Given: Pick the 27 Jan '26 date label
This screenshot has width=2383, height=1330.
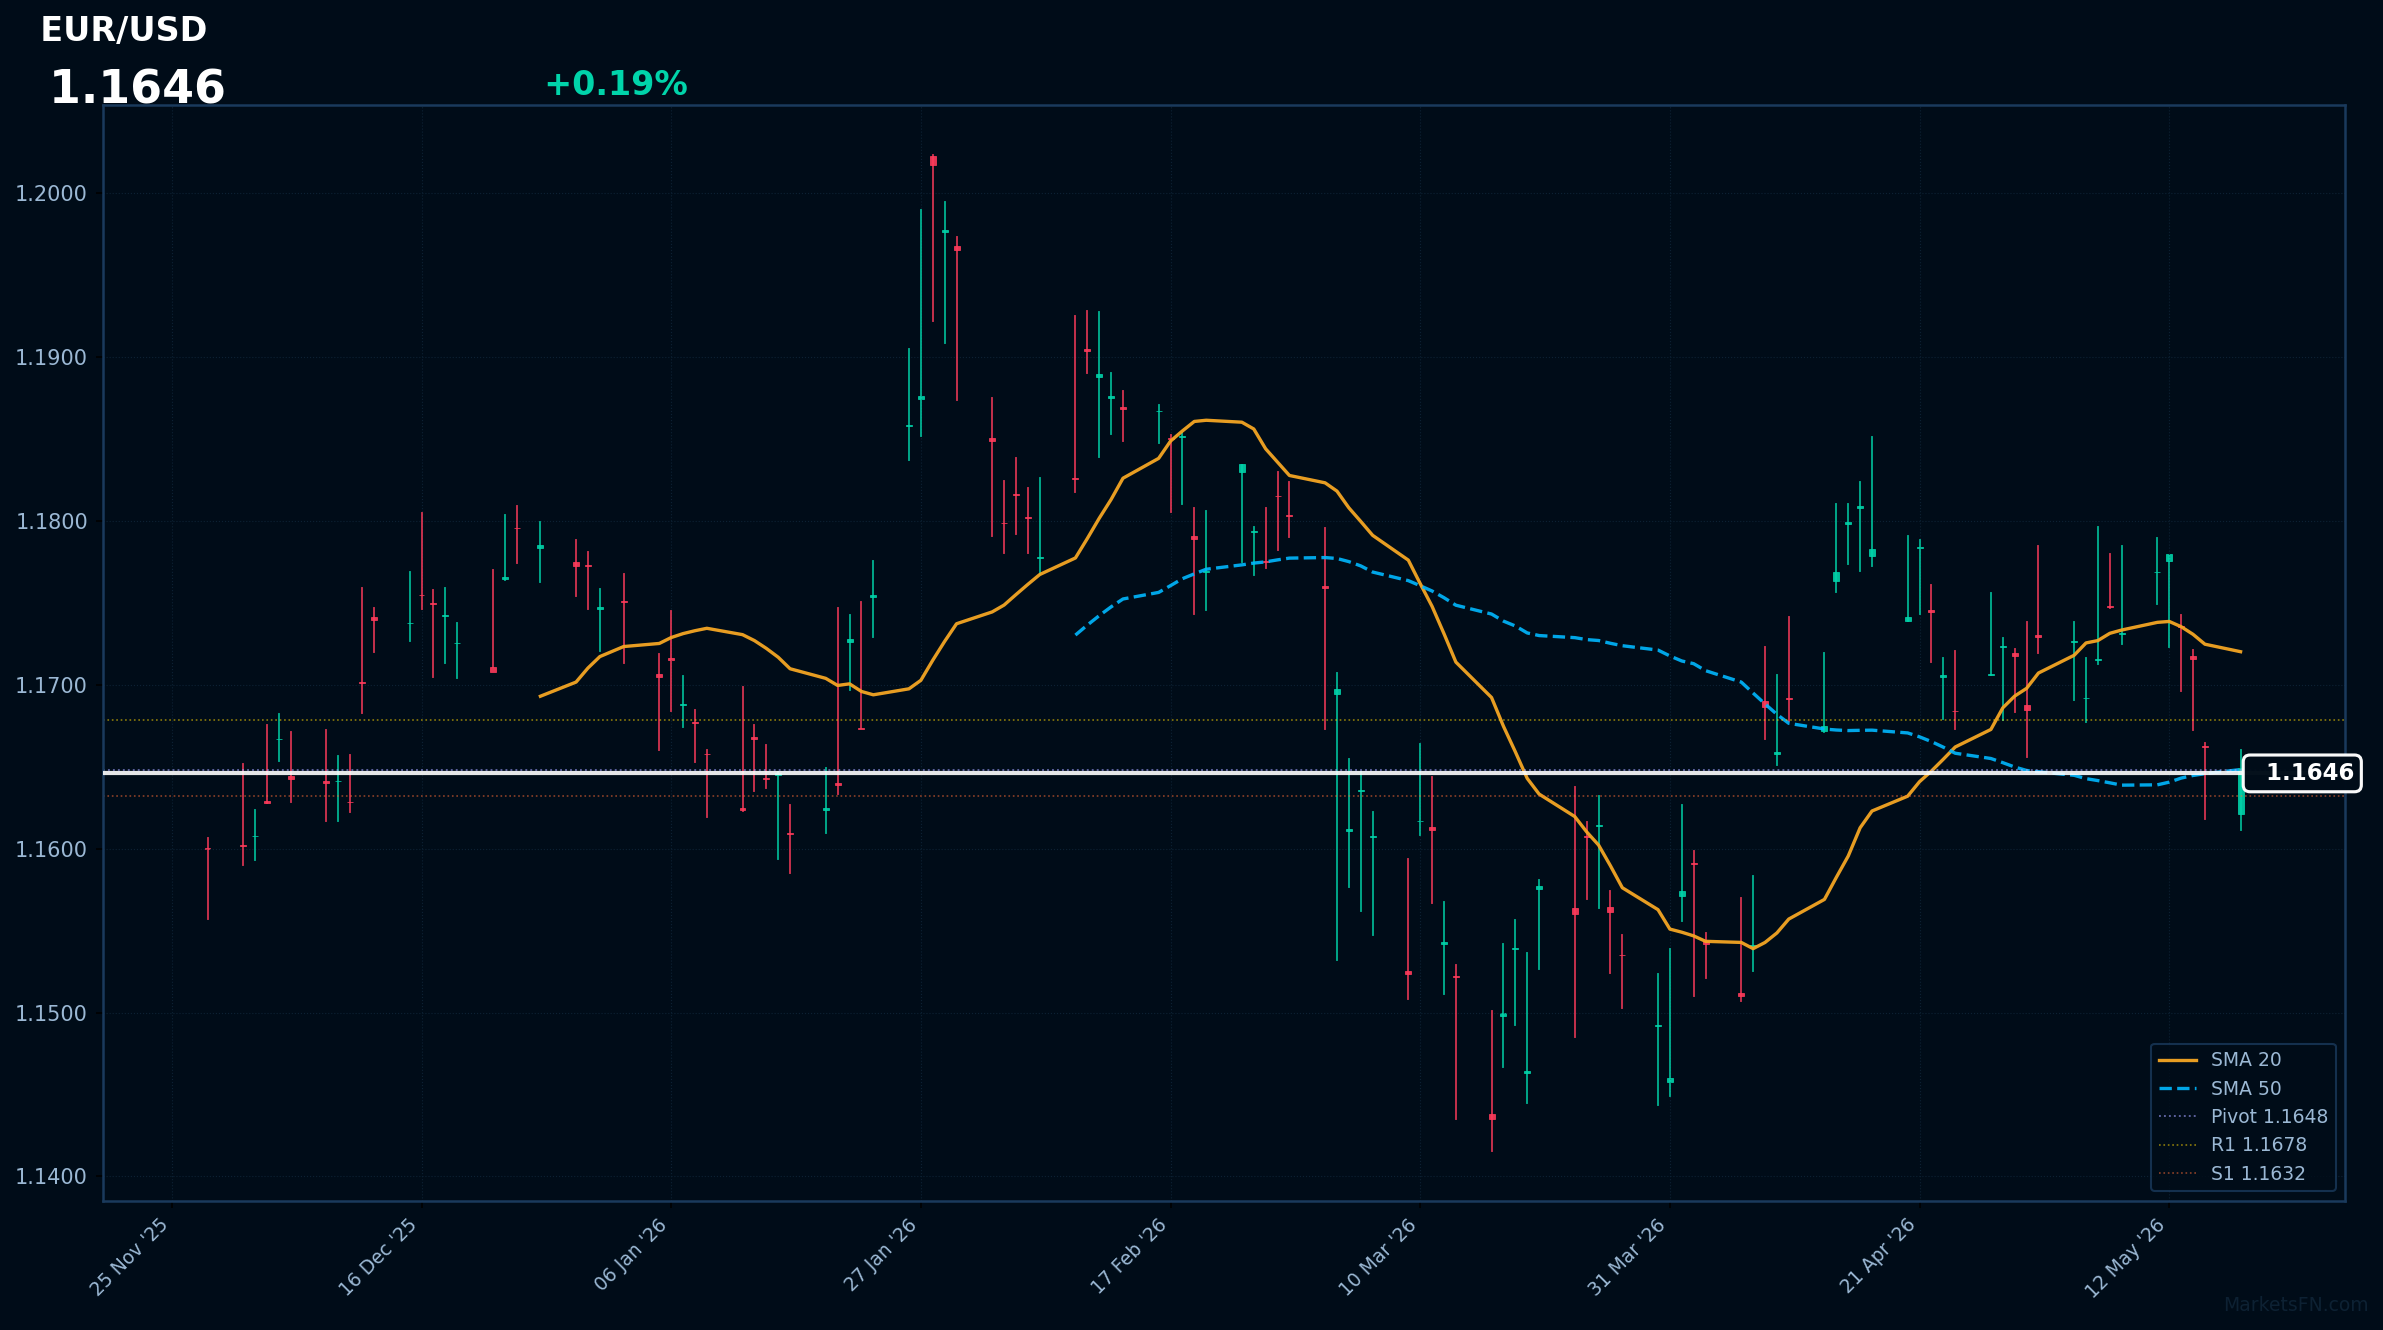Looking at the screenshot, I should click(x=880, y=1255).
